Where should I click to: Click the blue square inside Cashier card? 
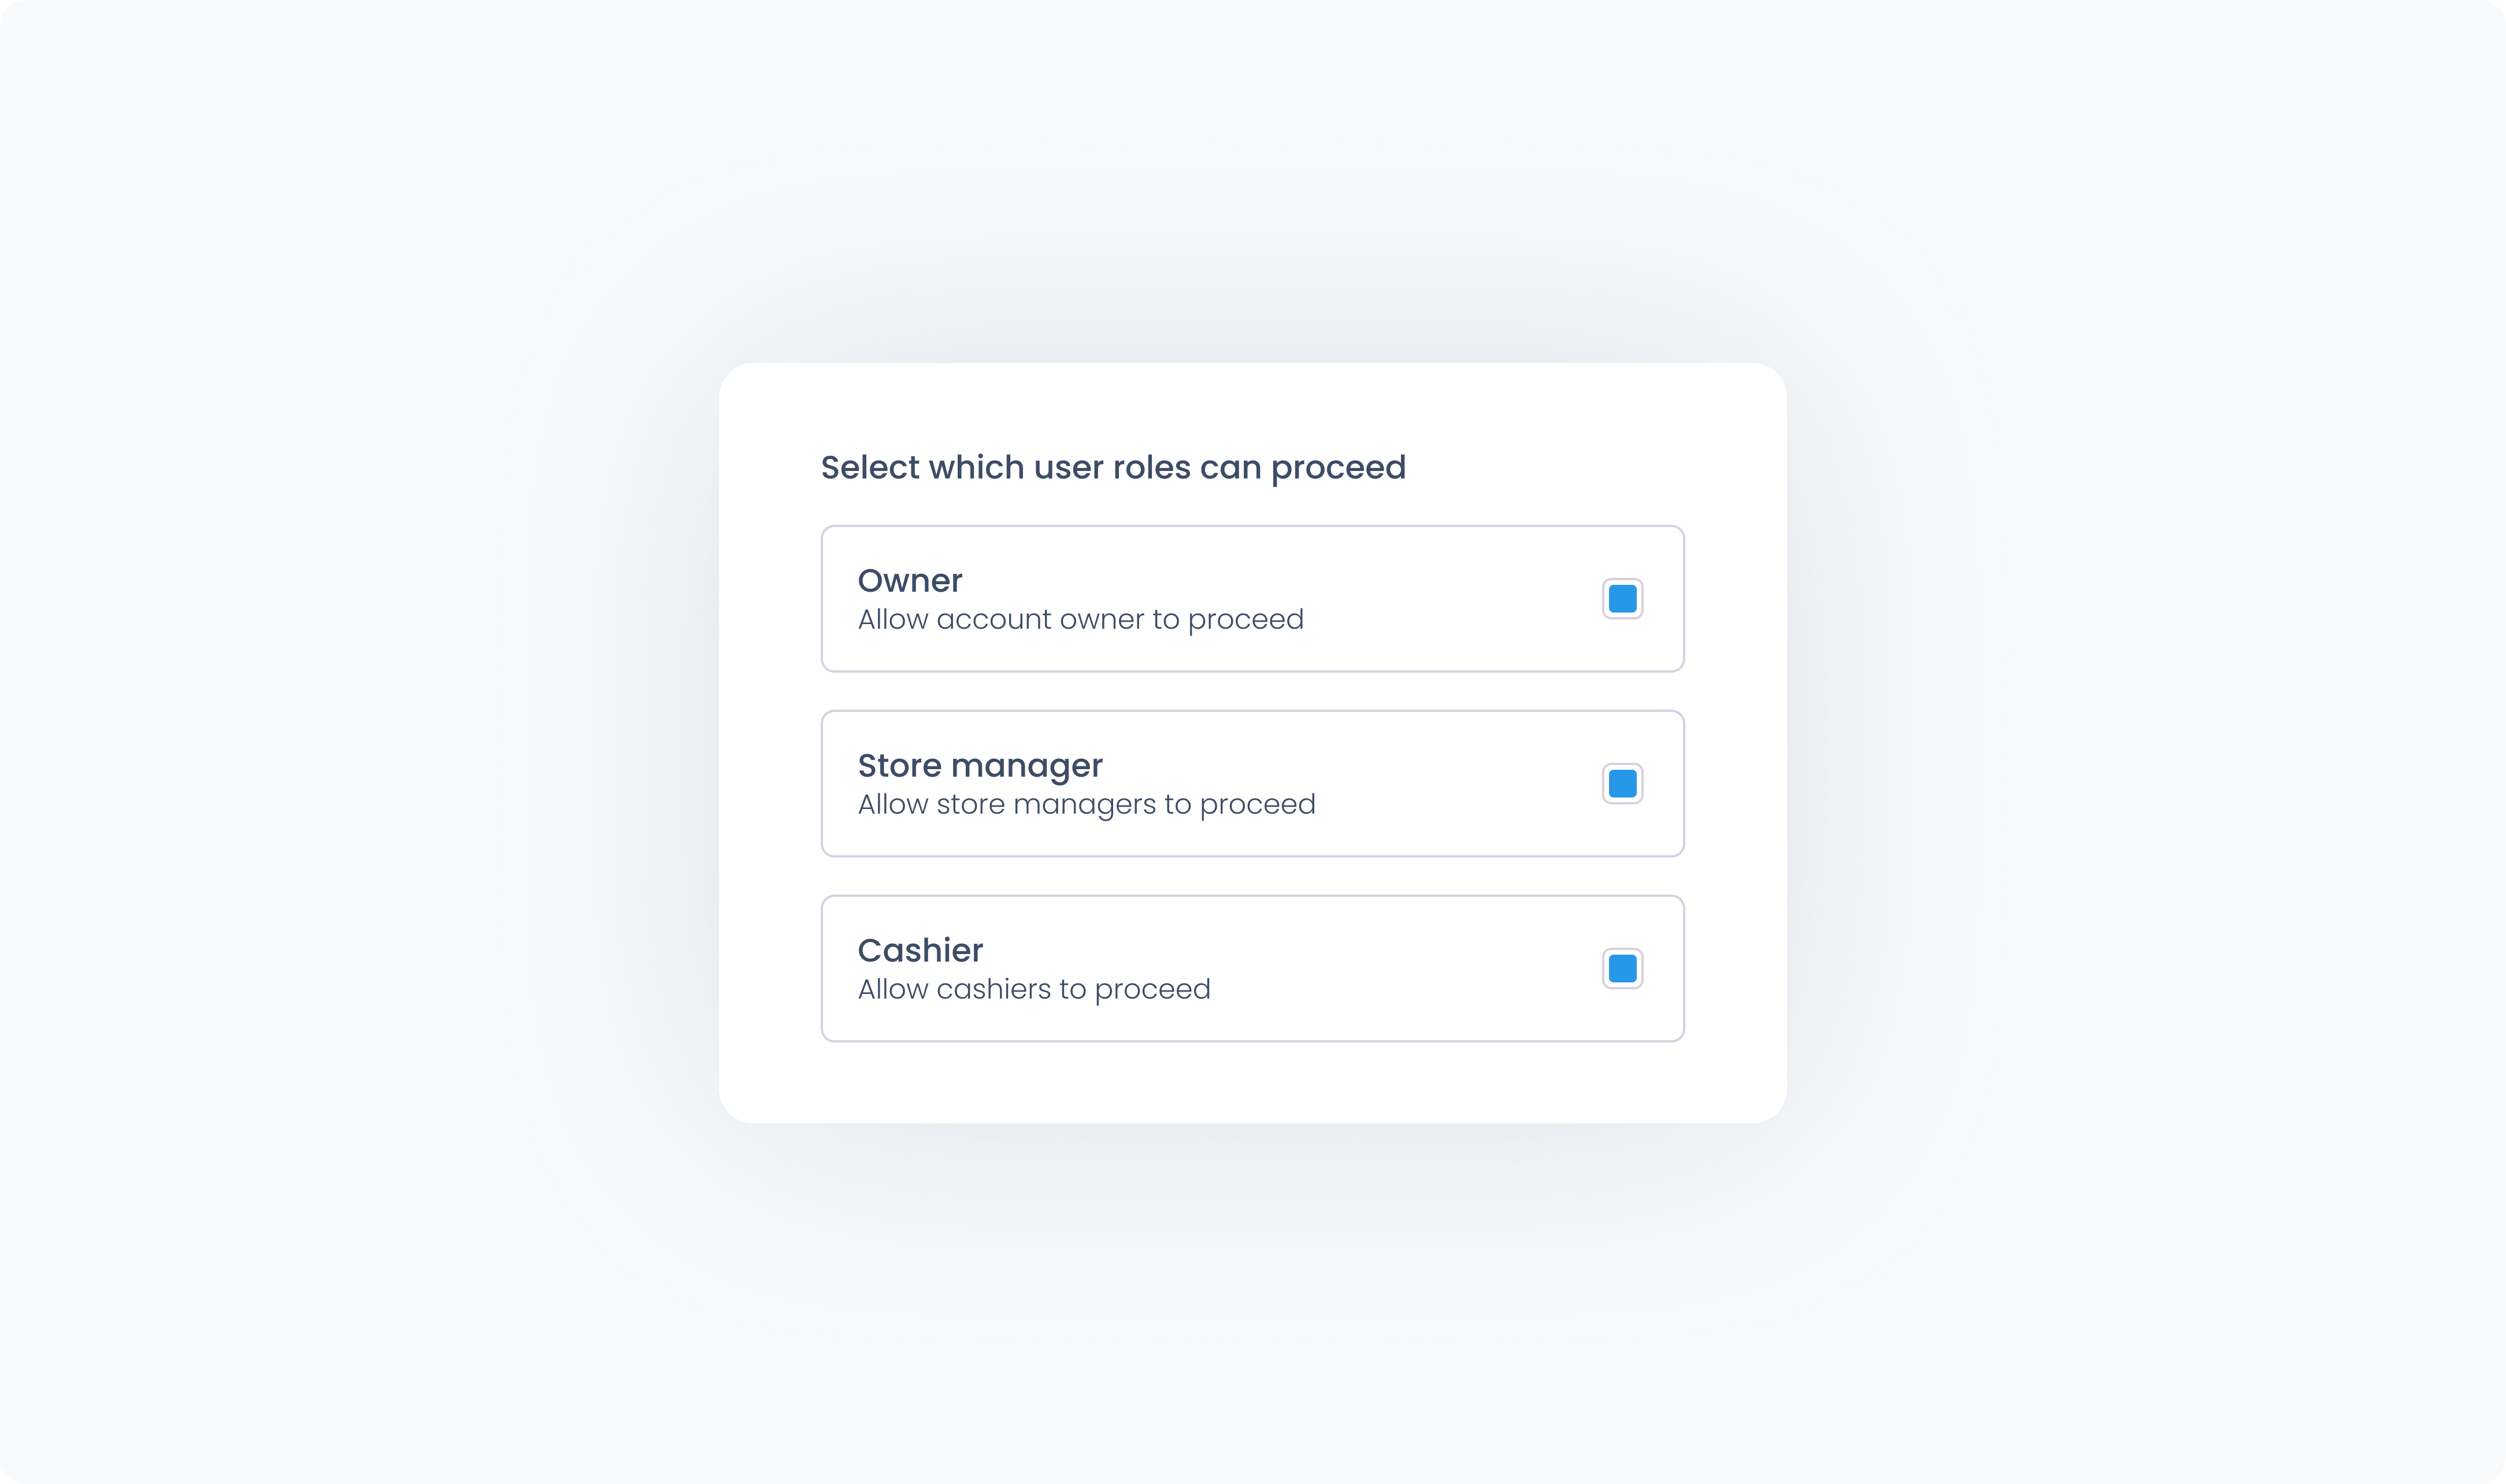pyautogui.click(x=1622, y=968)
